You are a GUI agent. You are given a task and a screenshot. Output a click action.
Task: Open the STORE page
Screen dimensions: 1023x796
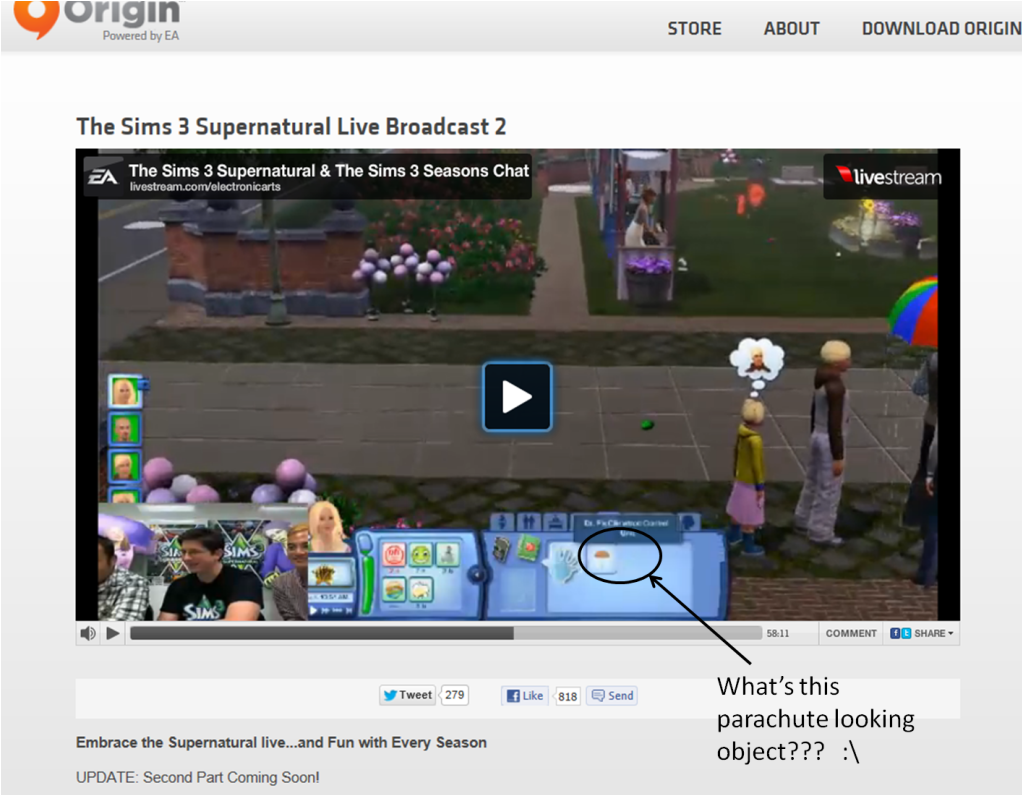694,29
